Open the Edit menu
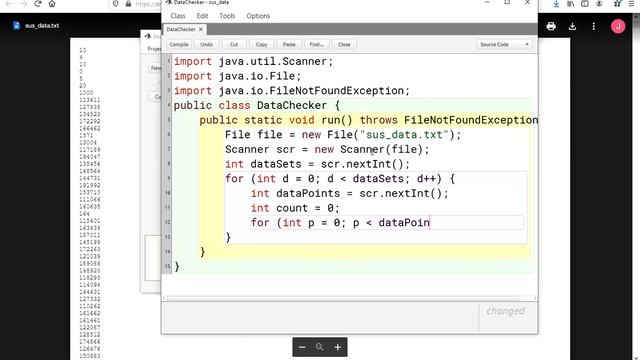 coord(202,16)
